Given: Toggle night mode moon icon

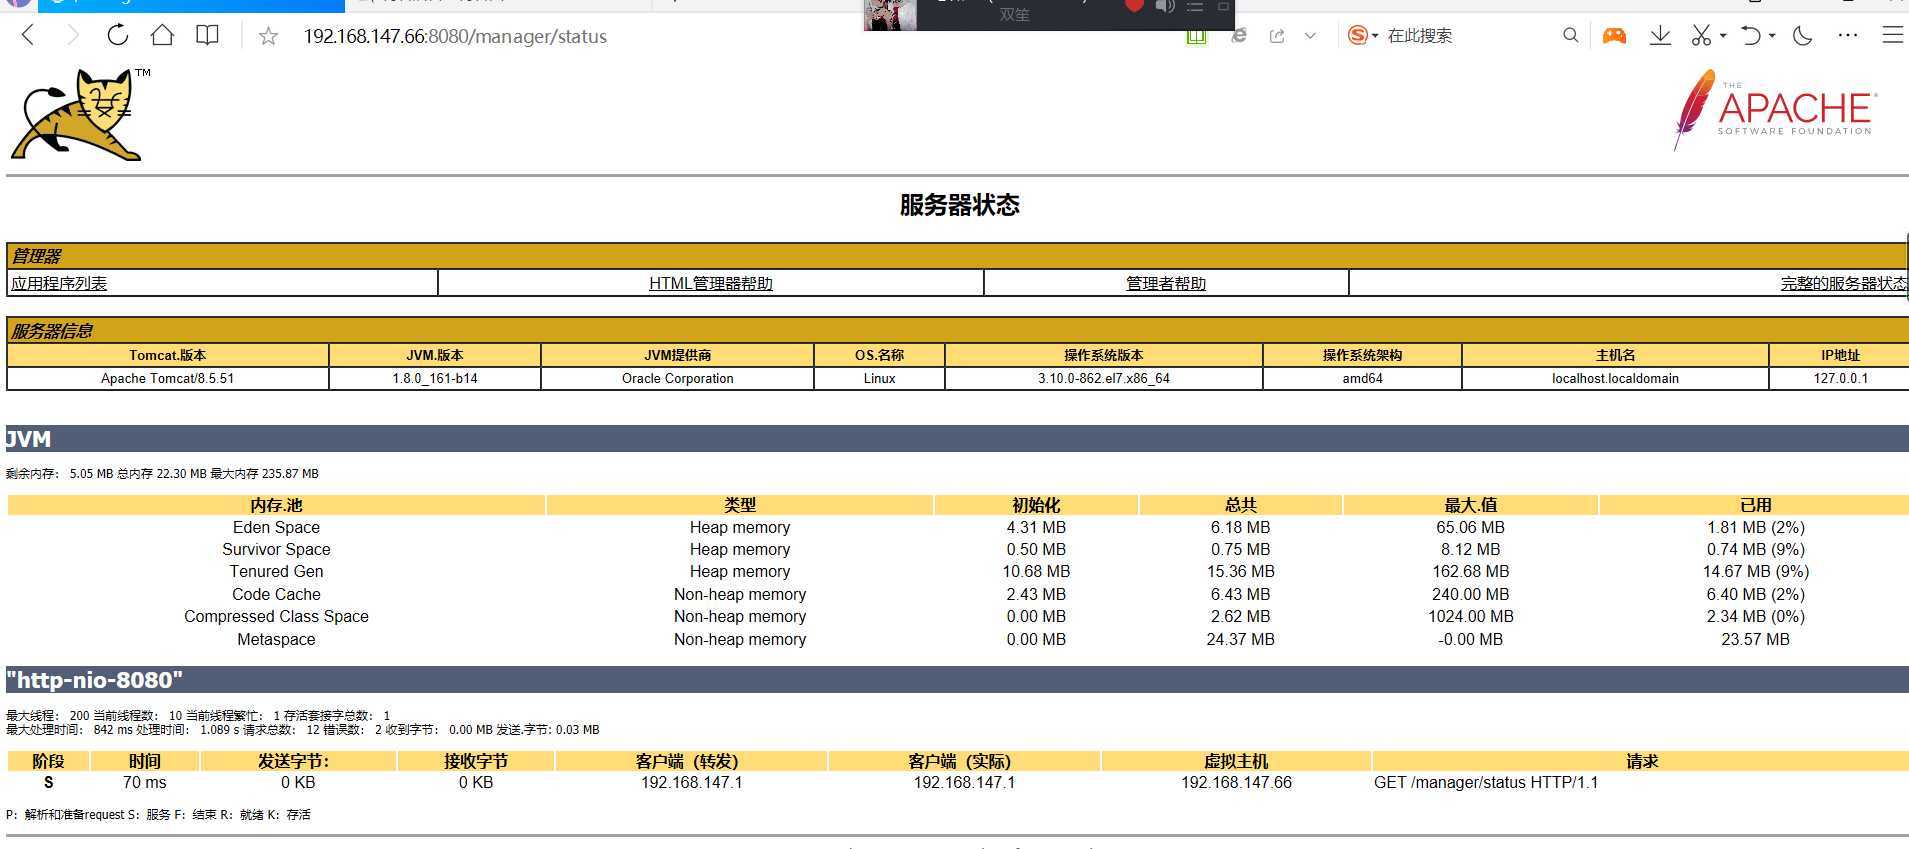Looking at the screenshot, I should coord(1803,36).
